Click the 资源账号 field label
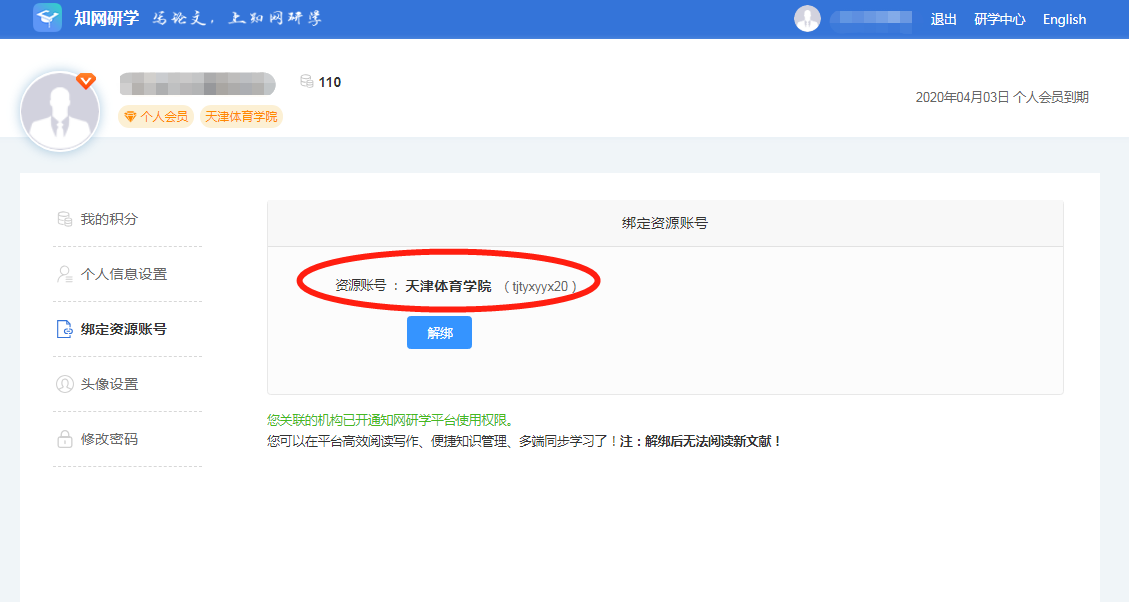 pyautogui.click(x=361, y=285)
